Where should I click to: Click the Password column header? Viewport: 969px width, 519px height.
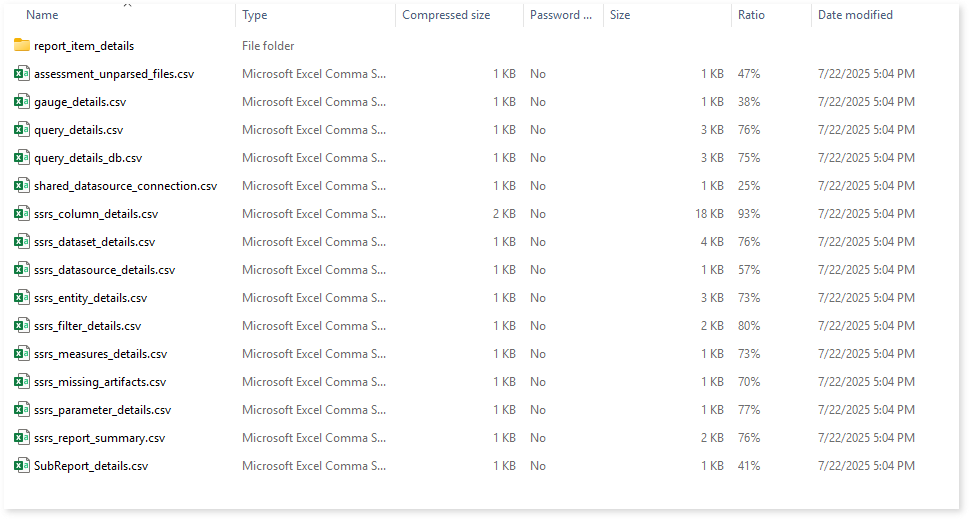561,15
